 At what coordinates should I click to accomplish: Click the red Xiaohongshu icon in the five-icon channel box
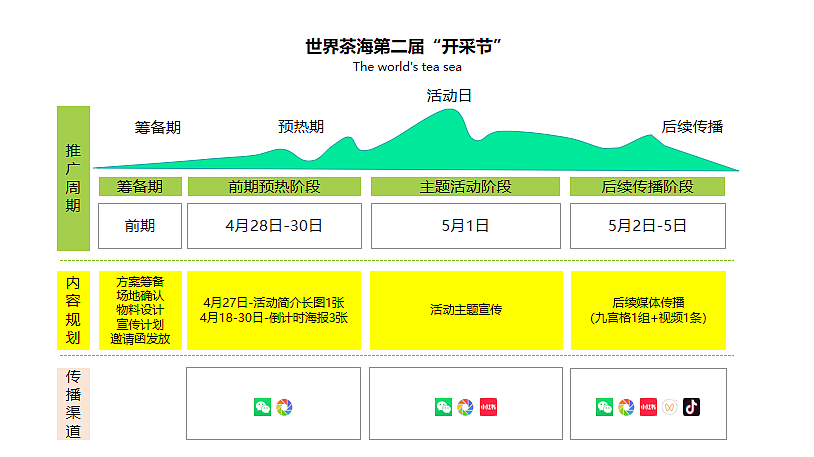click(x=648, y=407)
